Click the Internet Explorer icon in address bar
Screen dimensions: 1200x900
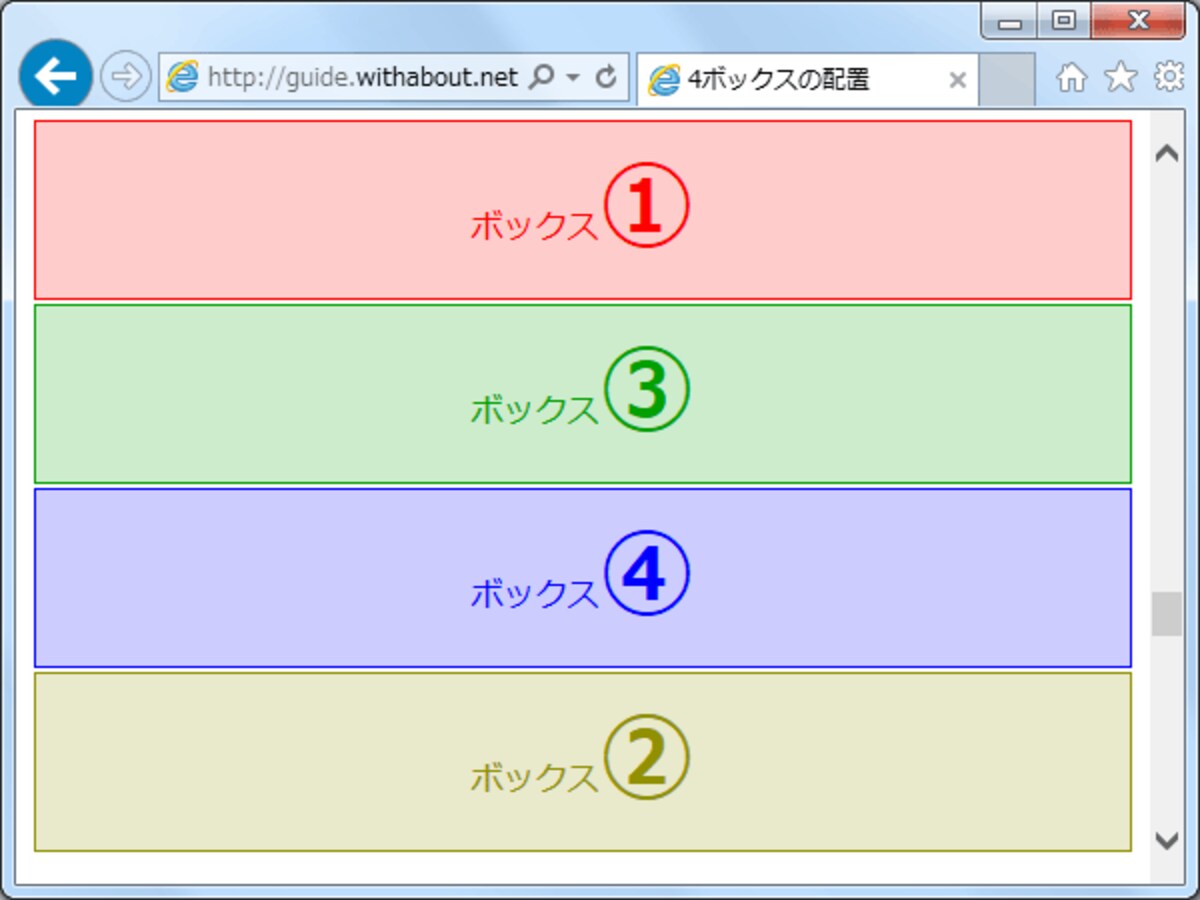point(182,78)
